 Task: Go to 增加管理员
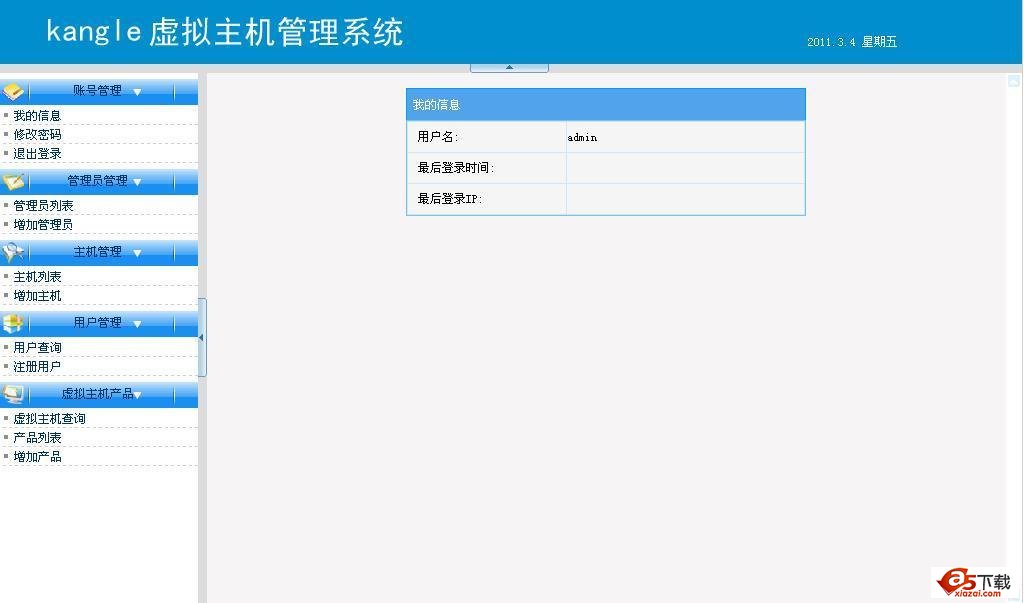[x=43, y=225]
